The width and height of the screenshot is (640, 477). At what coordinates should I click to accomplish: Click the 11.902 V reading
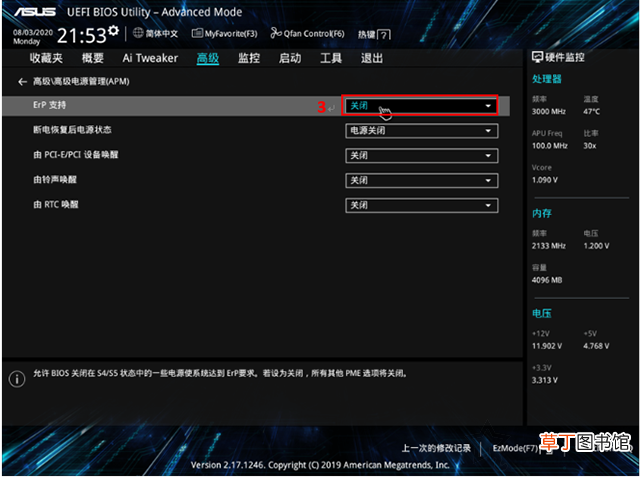pyautogui.click(x=547, y=346)
